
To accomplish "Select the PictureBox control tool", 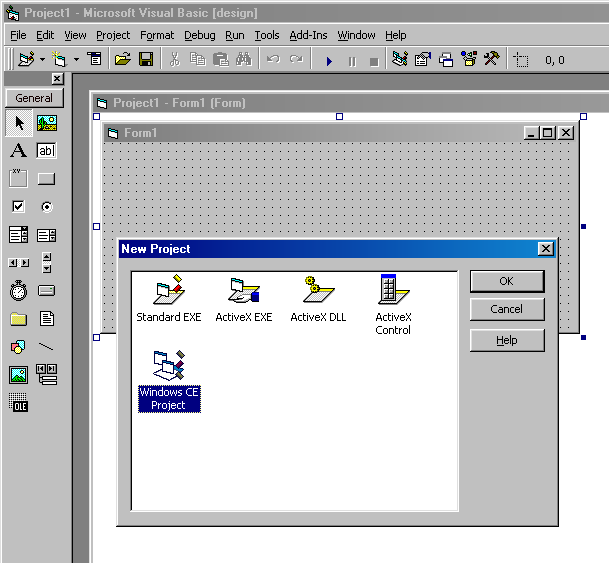I will coord(47,123).
